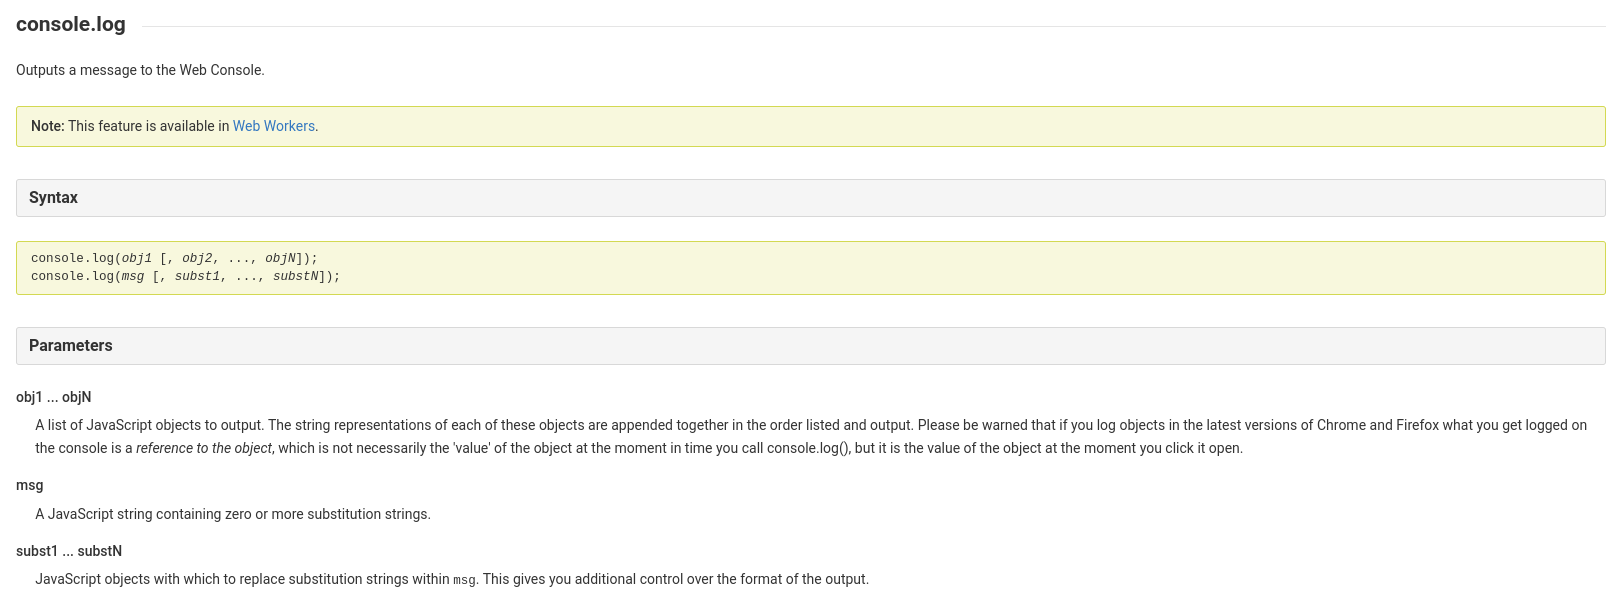Click 'Outputs a message to the Web Console' text
Image resolution: width=1614 pixels, height=594 pixels.
pyautogui.click(x=140, y=70)
